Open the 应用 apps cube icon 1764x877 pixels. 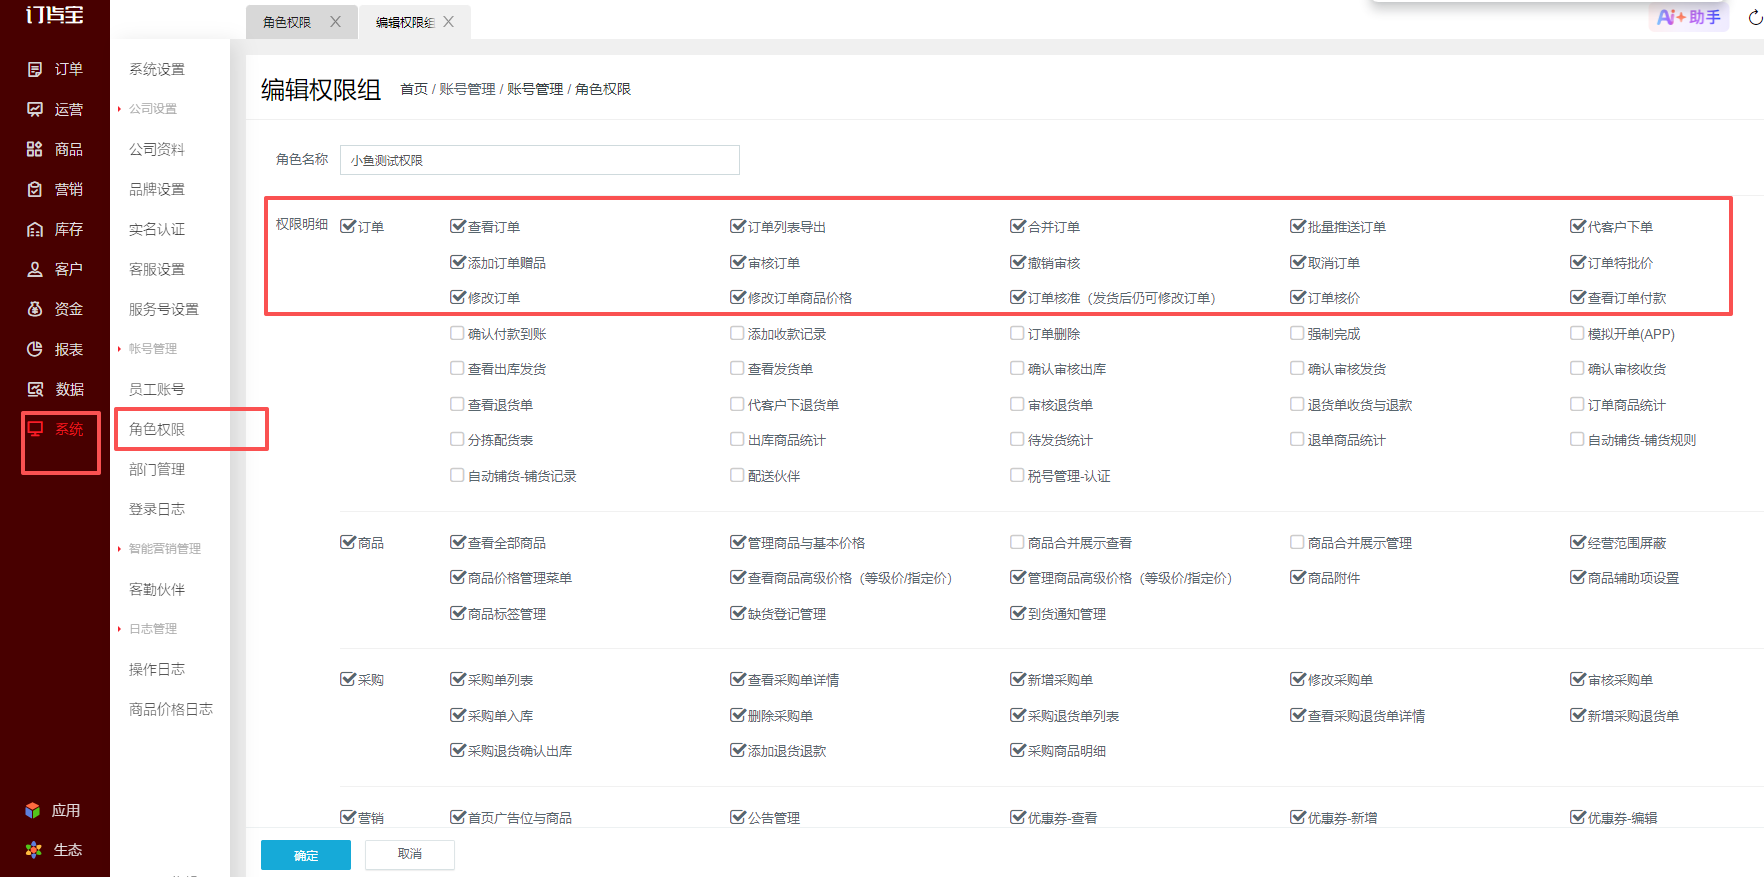click(x=33, y=810)
